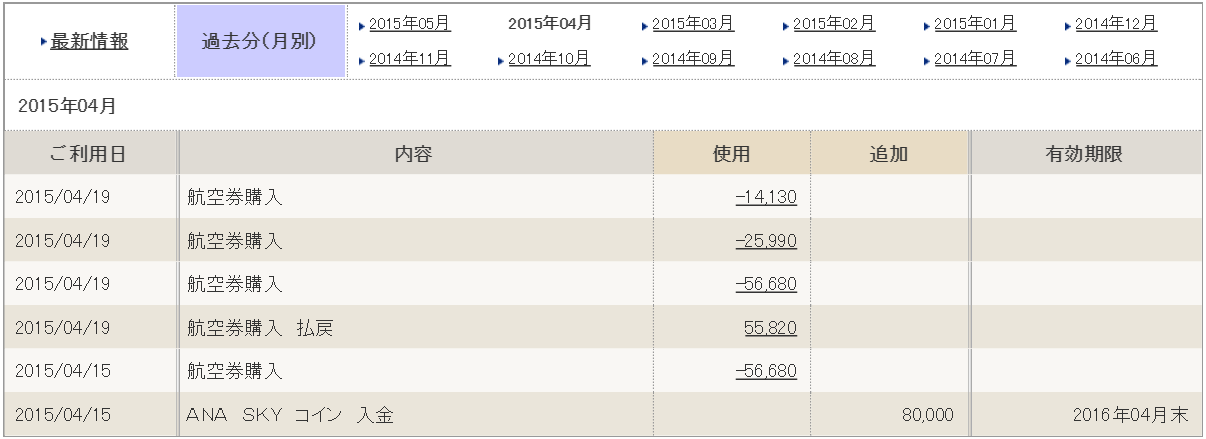1206x439 pixels.
Task: Select the 過去分(月別) tab
Action: click(x=260, y=41)
